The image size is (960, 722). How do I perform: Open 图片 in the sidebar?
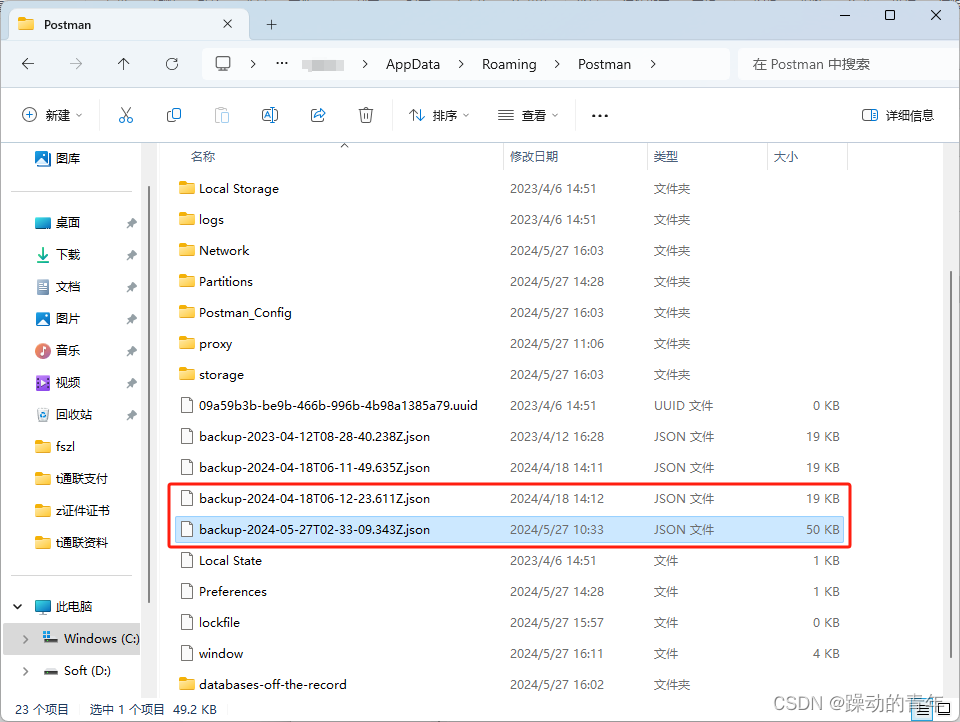(x=58, y=318)
